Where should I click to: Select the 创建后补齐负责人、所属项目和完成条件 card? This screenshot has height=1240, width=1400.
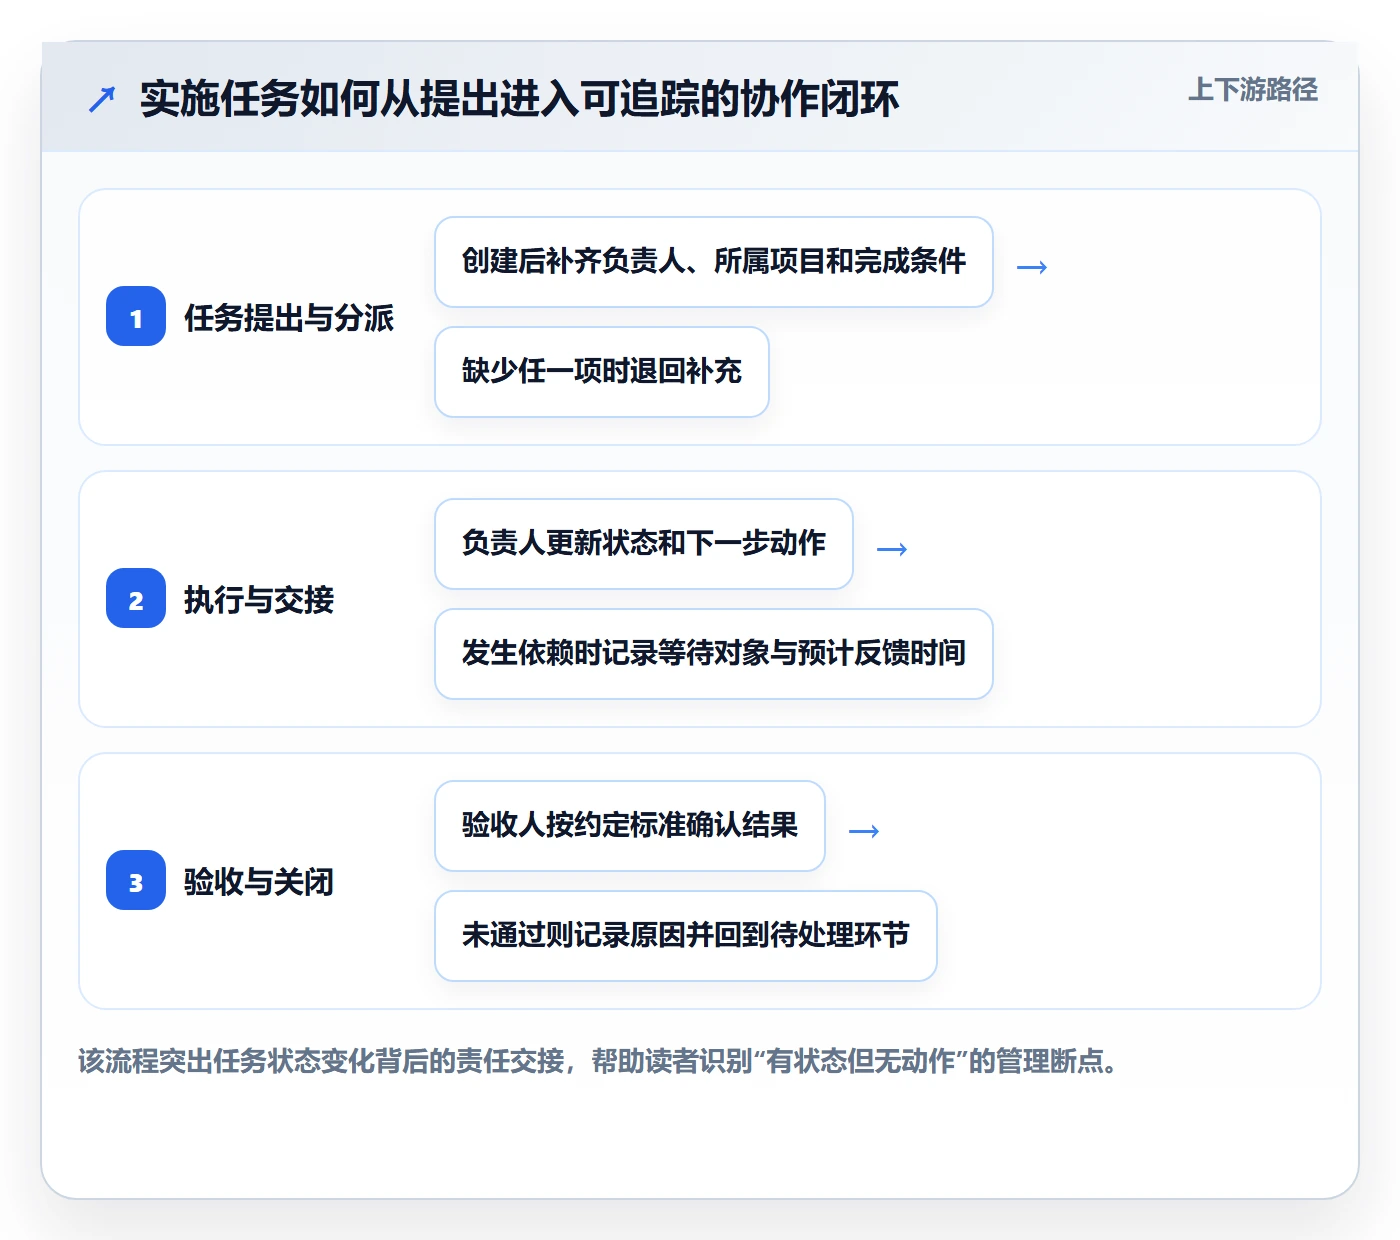[x=714, y=262]
